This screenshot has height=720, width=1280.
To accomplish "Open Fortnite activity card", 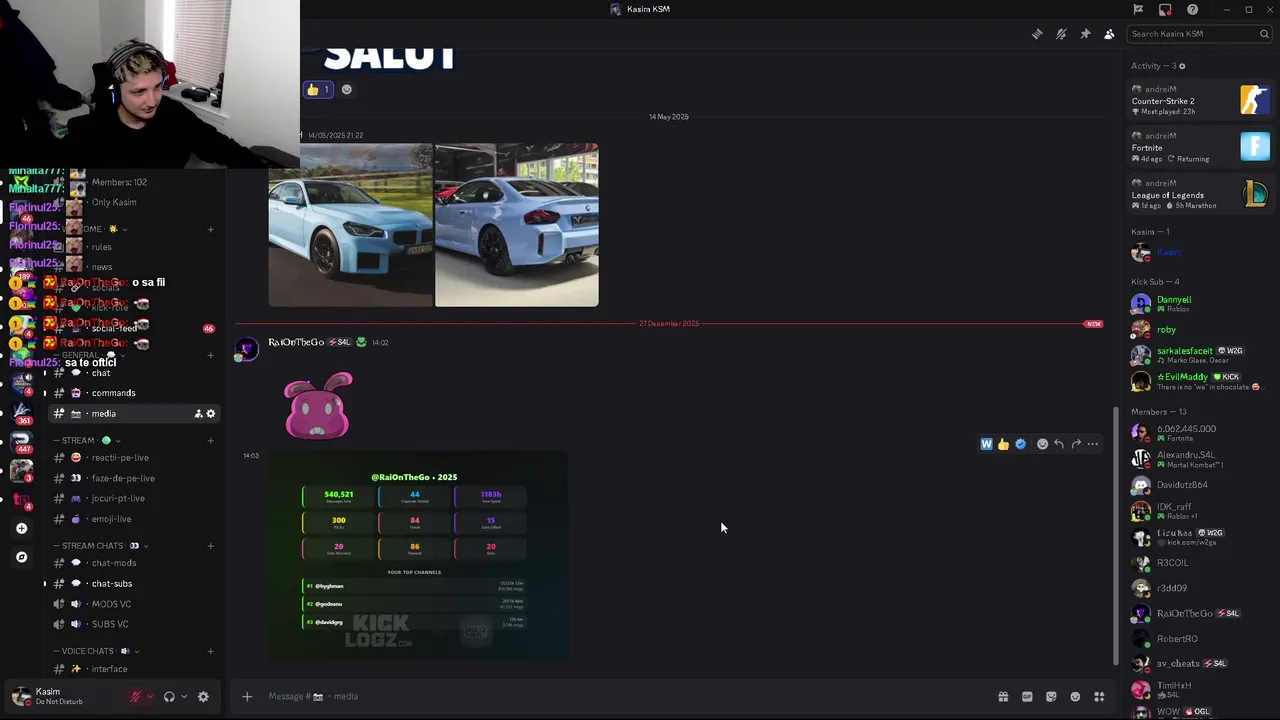I will [1200, 147].
